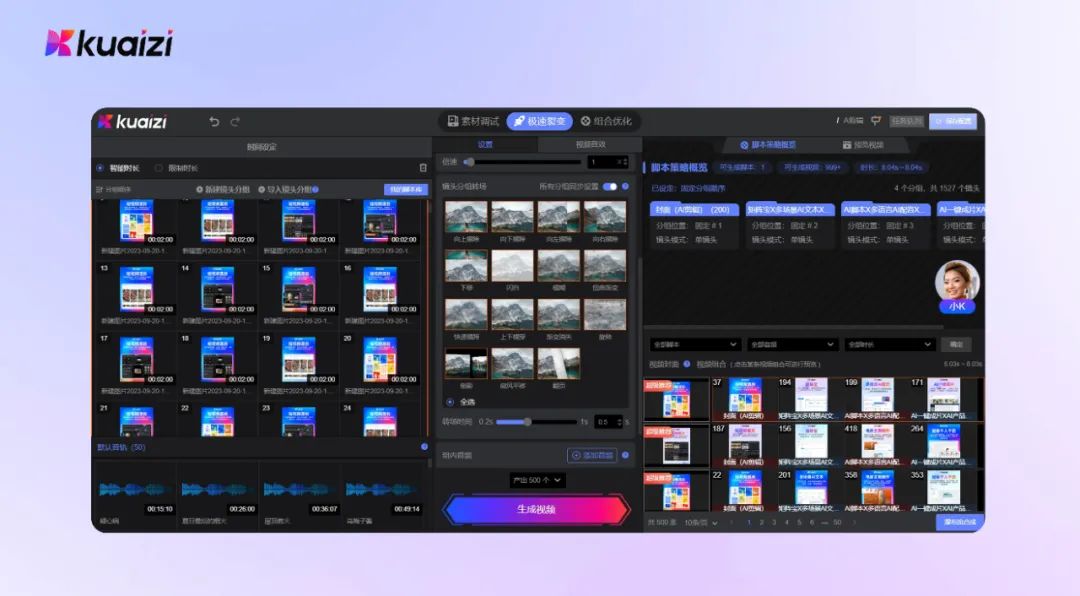Switch to the 极速裂变 tab
Viewport: 1080px width, 596px height.
pyautogui.click(x=540, y=121)
